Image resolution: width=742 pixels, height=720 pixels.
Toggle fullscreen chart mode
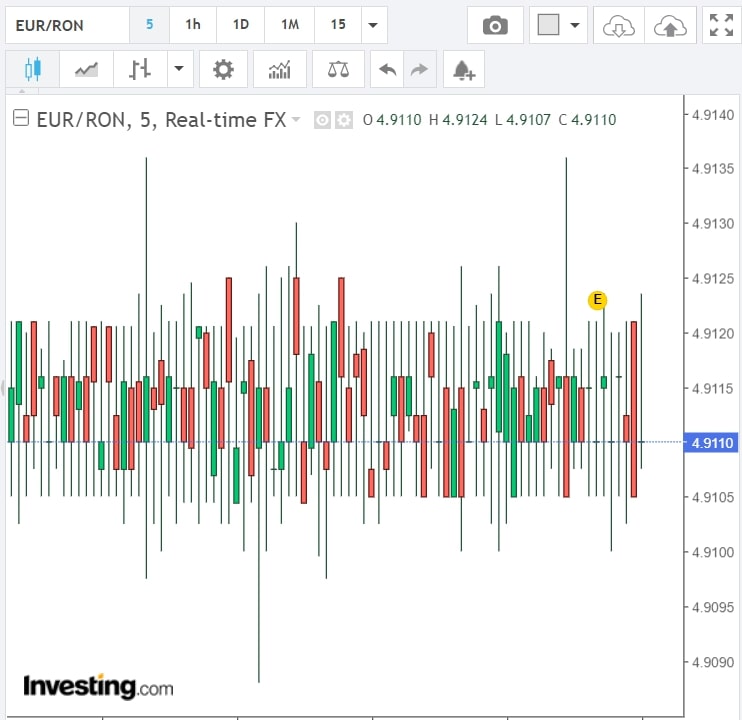point(720,26)
